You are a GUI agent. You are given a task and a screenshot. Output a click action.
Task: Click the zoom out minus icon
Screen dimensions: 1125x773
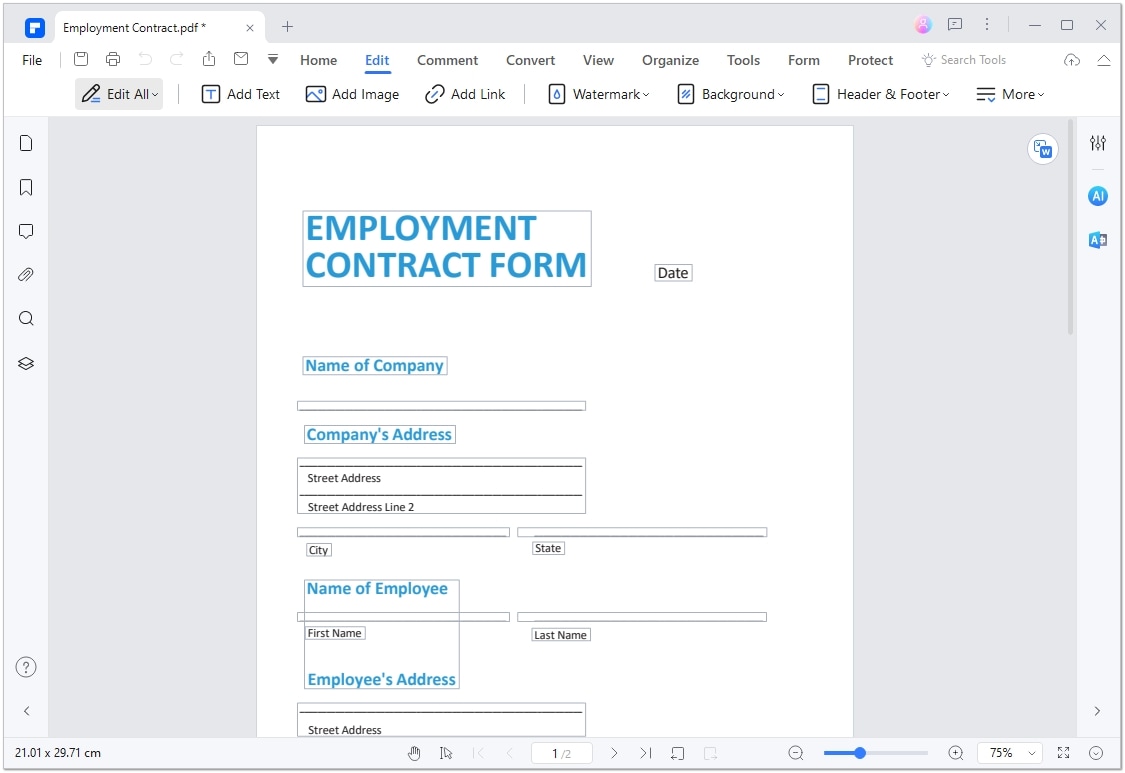[x=796, y=753]
